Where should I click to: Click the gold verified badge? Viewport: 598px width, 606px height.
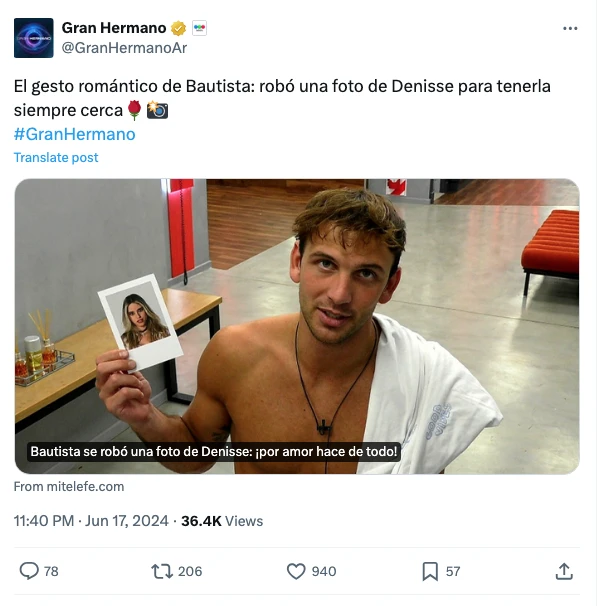coord(178,28)
